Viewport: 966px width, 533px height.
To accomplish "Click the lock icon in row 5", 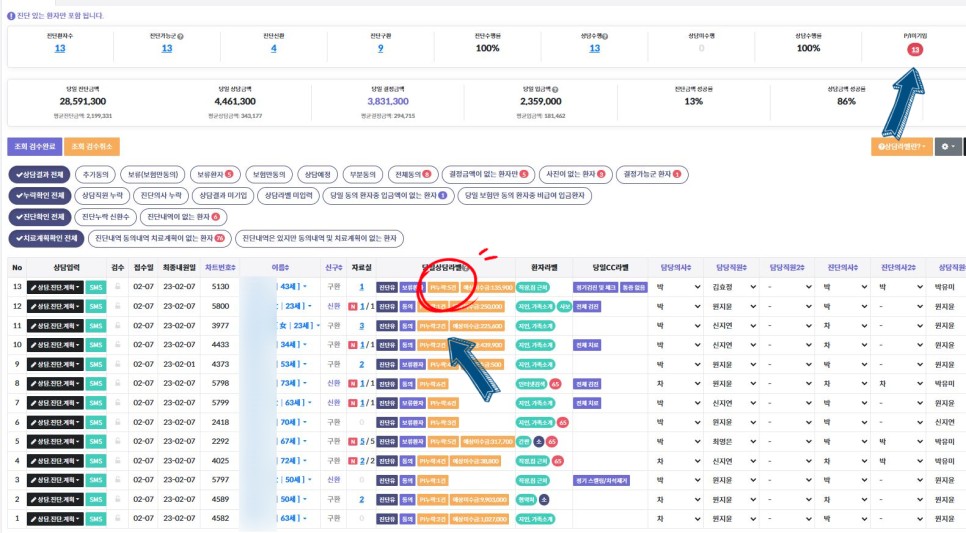I will coord(117,441).
